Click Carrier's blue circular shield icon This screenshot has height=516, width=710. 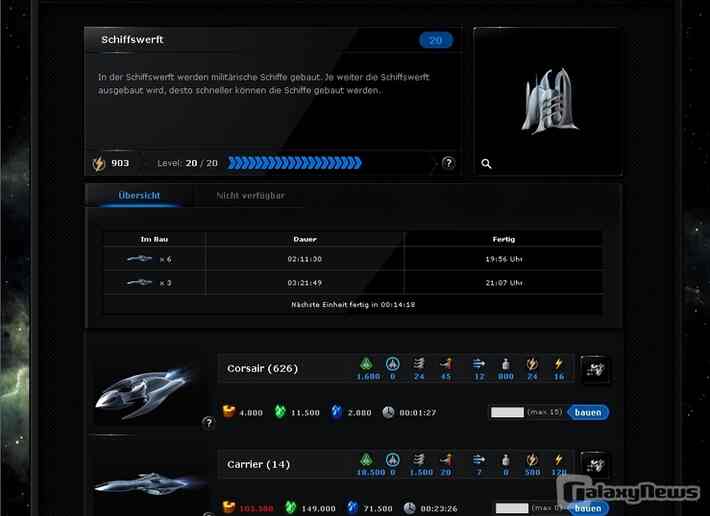coord(393,460)
